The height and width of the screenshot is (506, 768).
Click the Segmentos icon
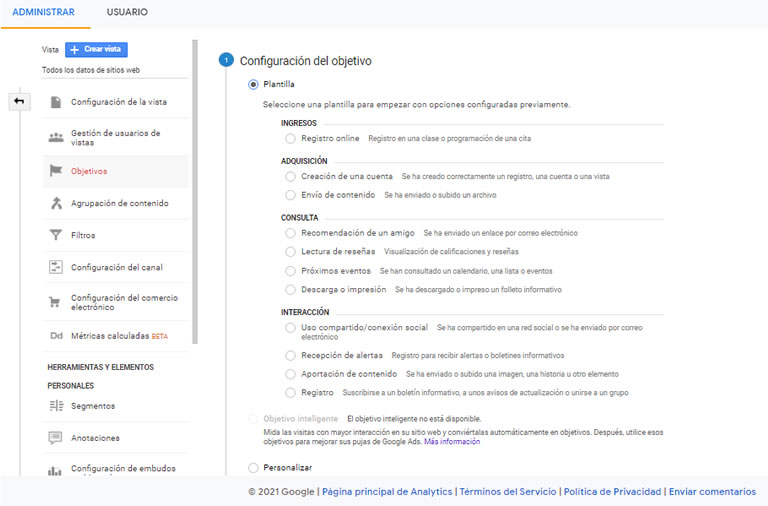[x=56, y=406]
